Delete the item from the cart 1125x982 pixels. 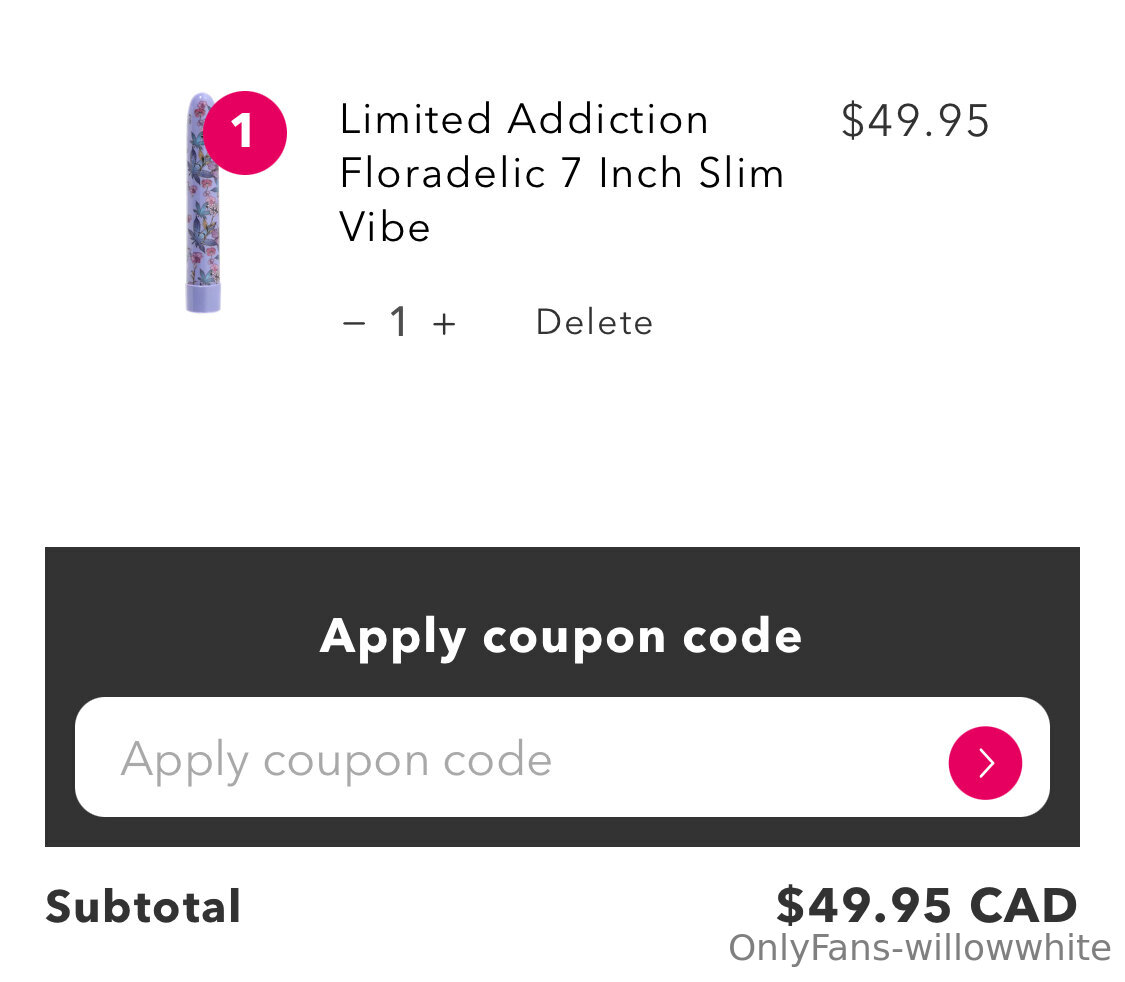click(x=594, y=322)
